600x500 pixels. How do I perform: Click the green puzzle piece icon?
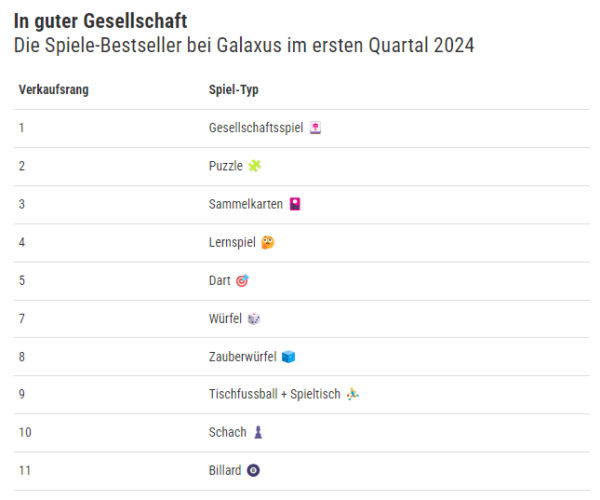point(254,166)
